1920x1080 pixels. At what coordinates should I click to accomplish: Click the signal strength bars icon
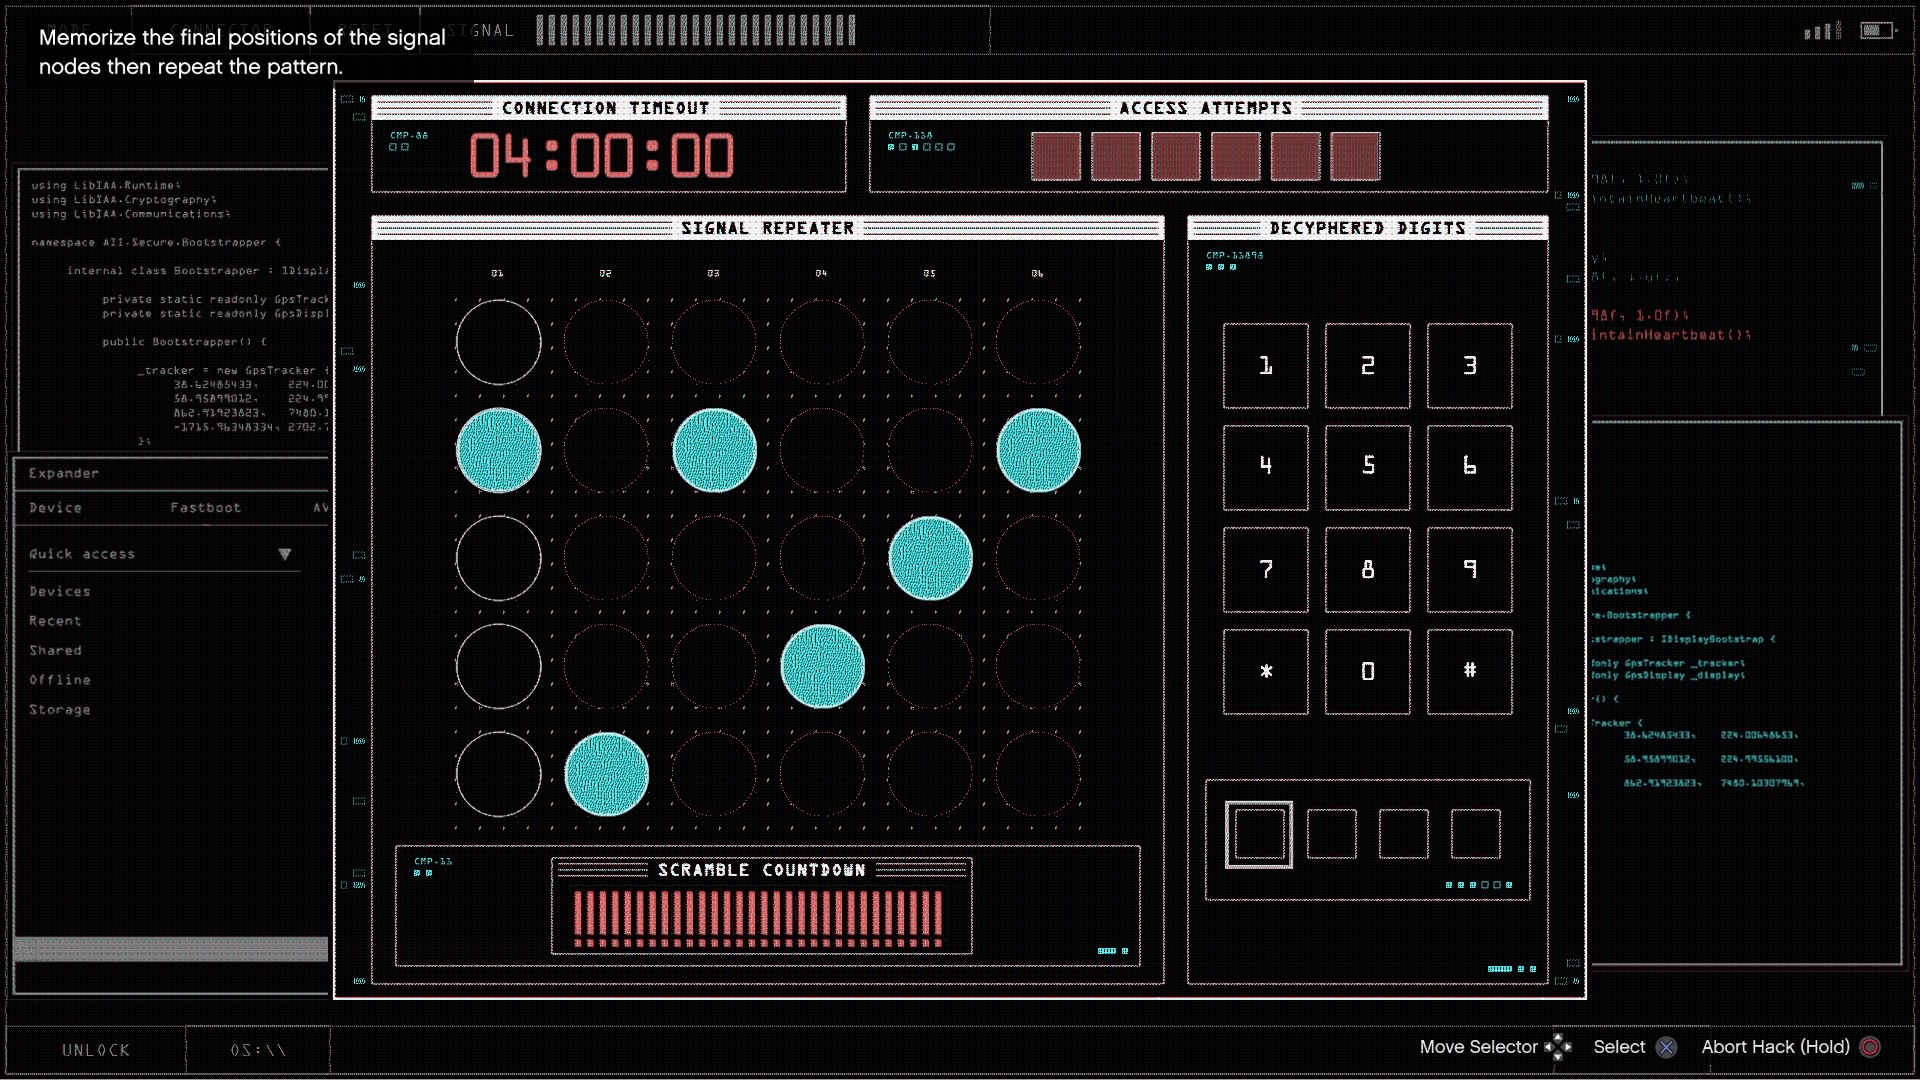coord(1822,32)
